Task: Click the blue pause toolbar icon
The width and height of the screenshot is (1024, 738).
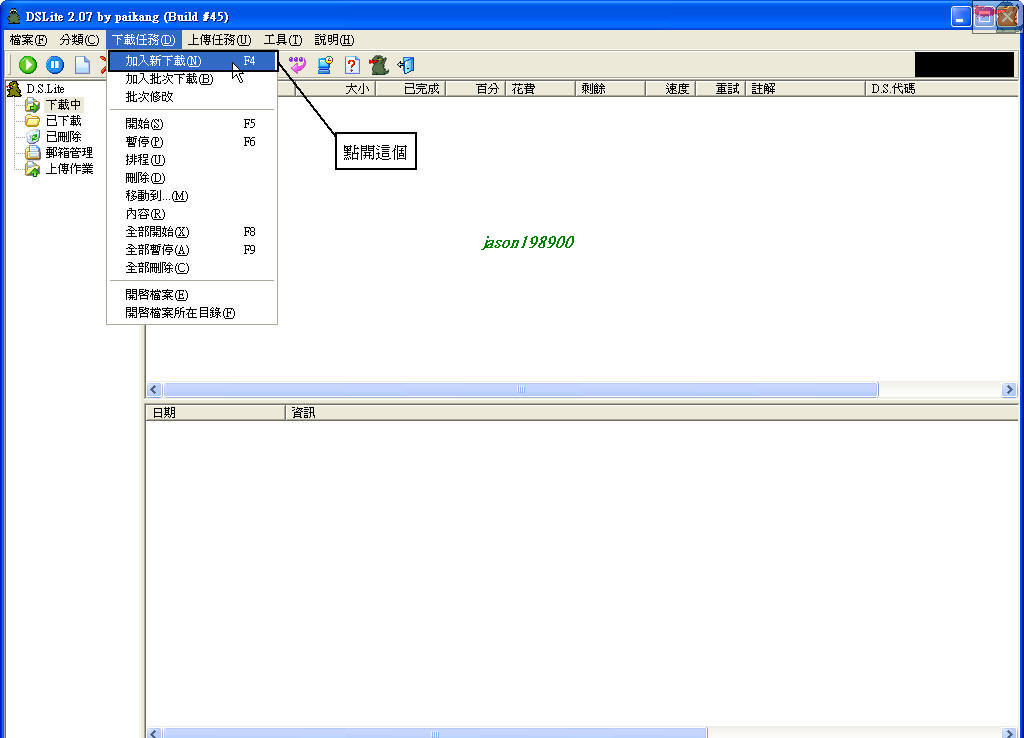Action: 55,65
